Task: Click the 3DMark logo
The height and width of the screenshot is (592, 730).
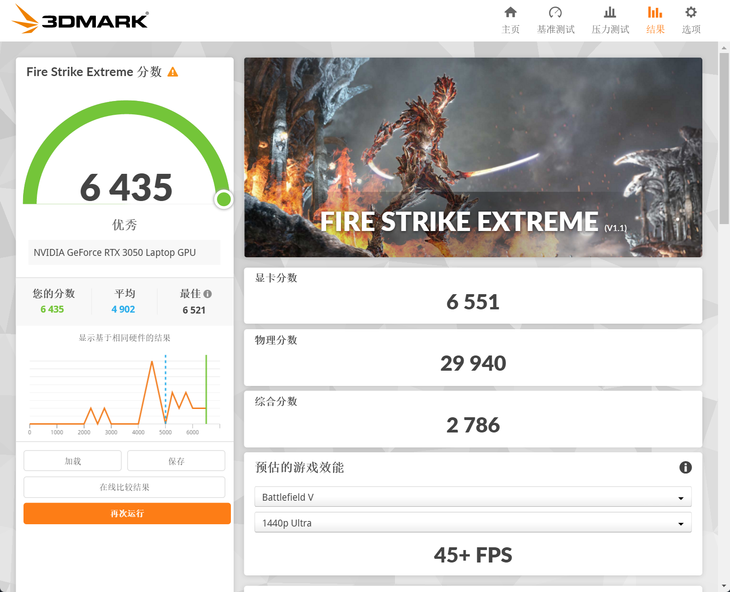Action: pyautogui.click(x=80, y=20)
